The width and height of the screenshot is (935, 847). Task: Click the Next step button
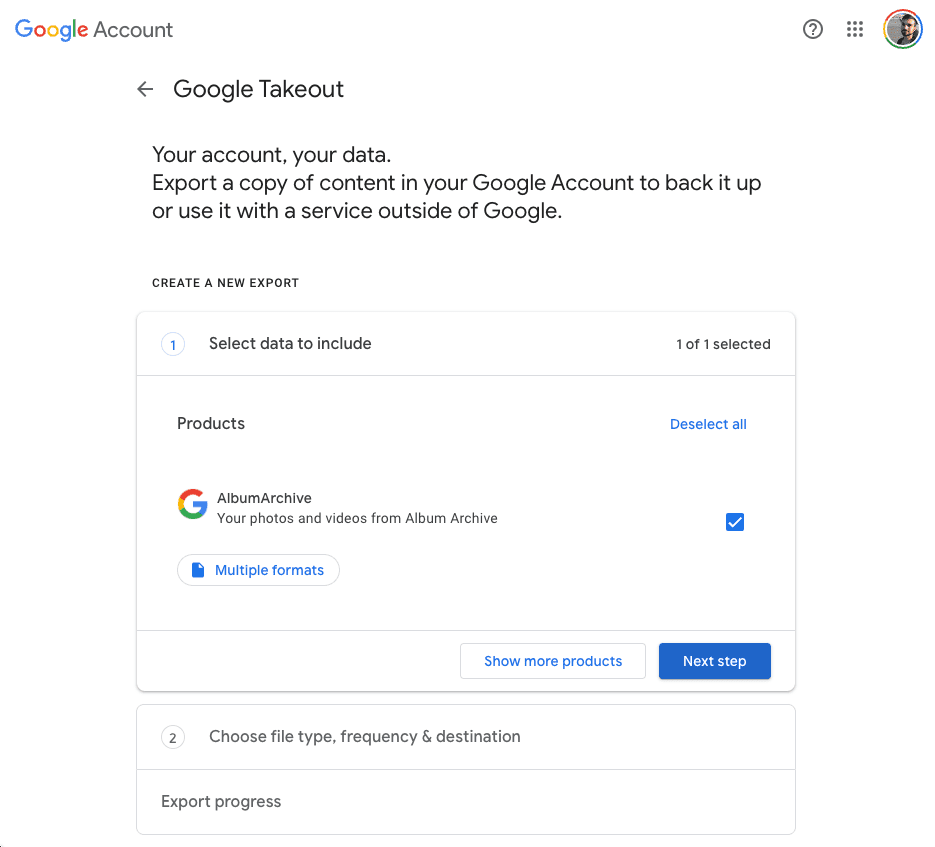714,661
